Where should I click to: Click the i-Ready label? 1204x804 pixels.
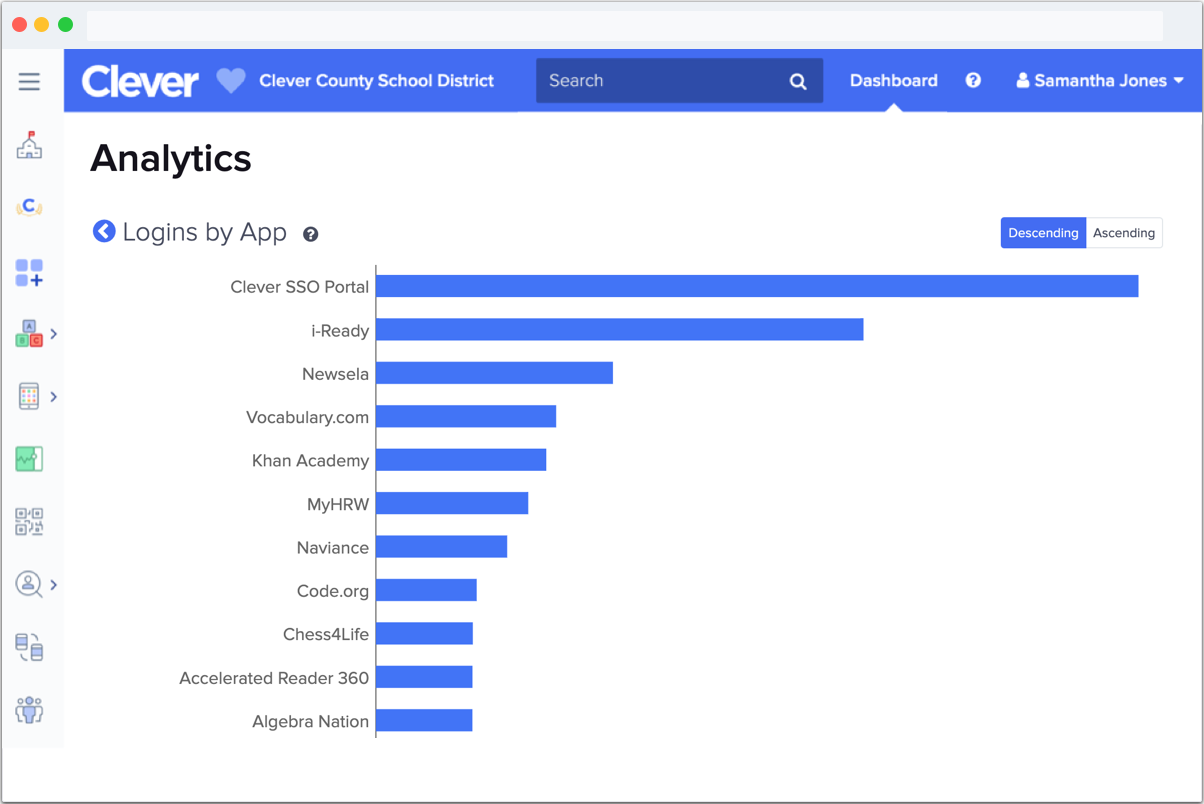point(340,331)
